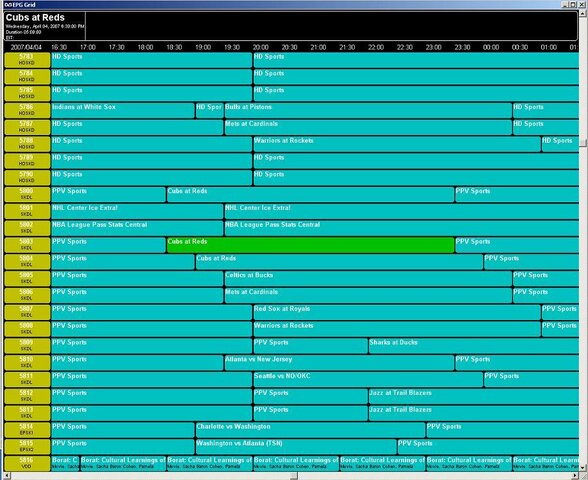Click channel 5783 HDSXD cell
588x480 pixels.
coord(27,60)
